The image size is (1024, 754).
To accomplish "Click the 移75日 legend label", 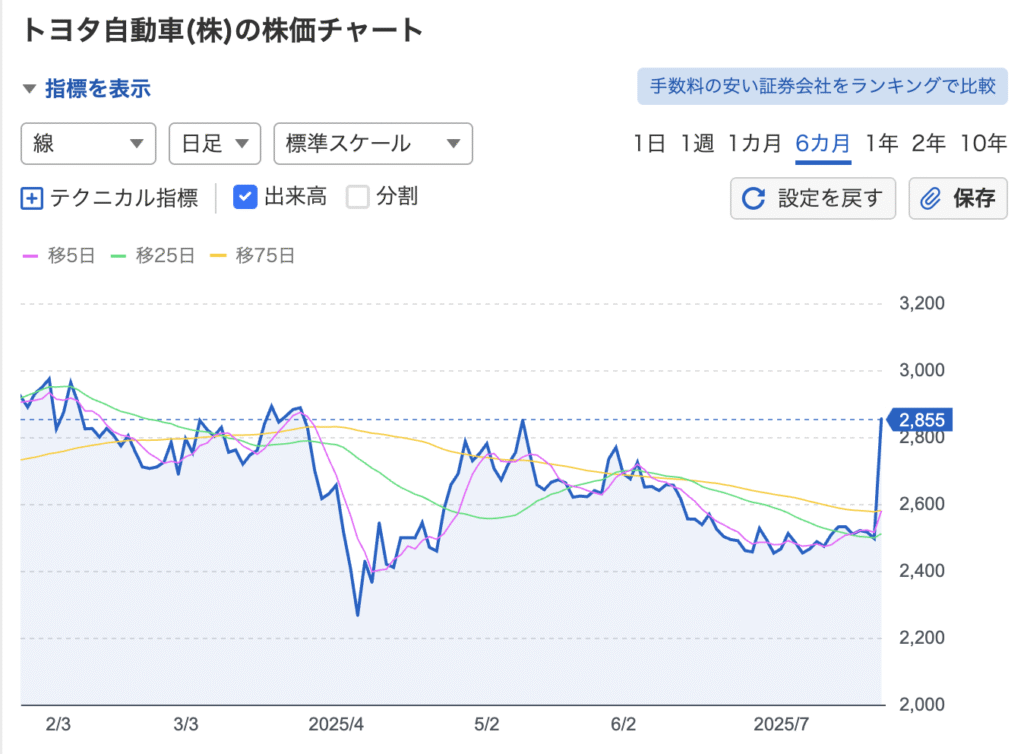I will tap(265, 256).
